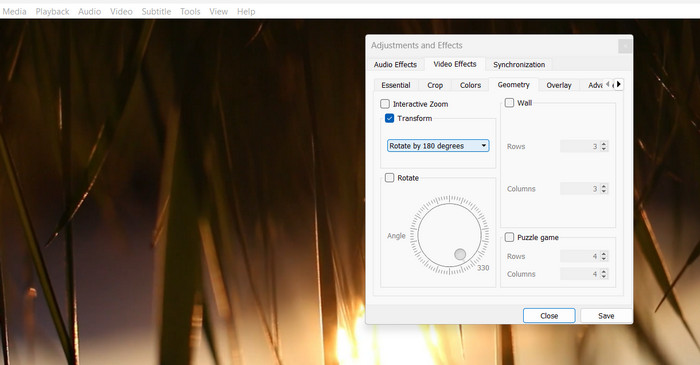Open the Rotate by 180 degrees dropdown
The height and width of the screenshot is (365, 700).
[x=438, y=146]
